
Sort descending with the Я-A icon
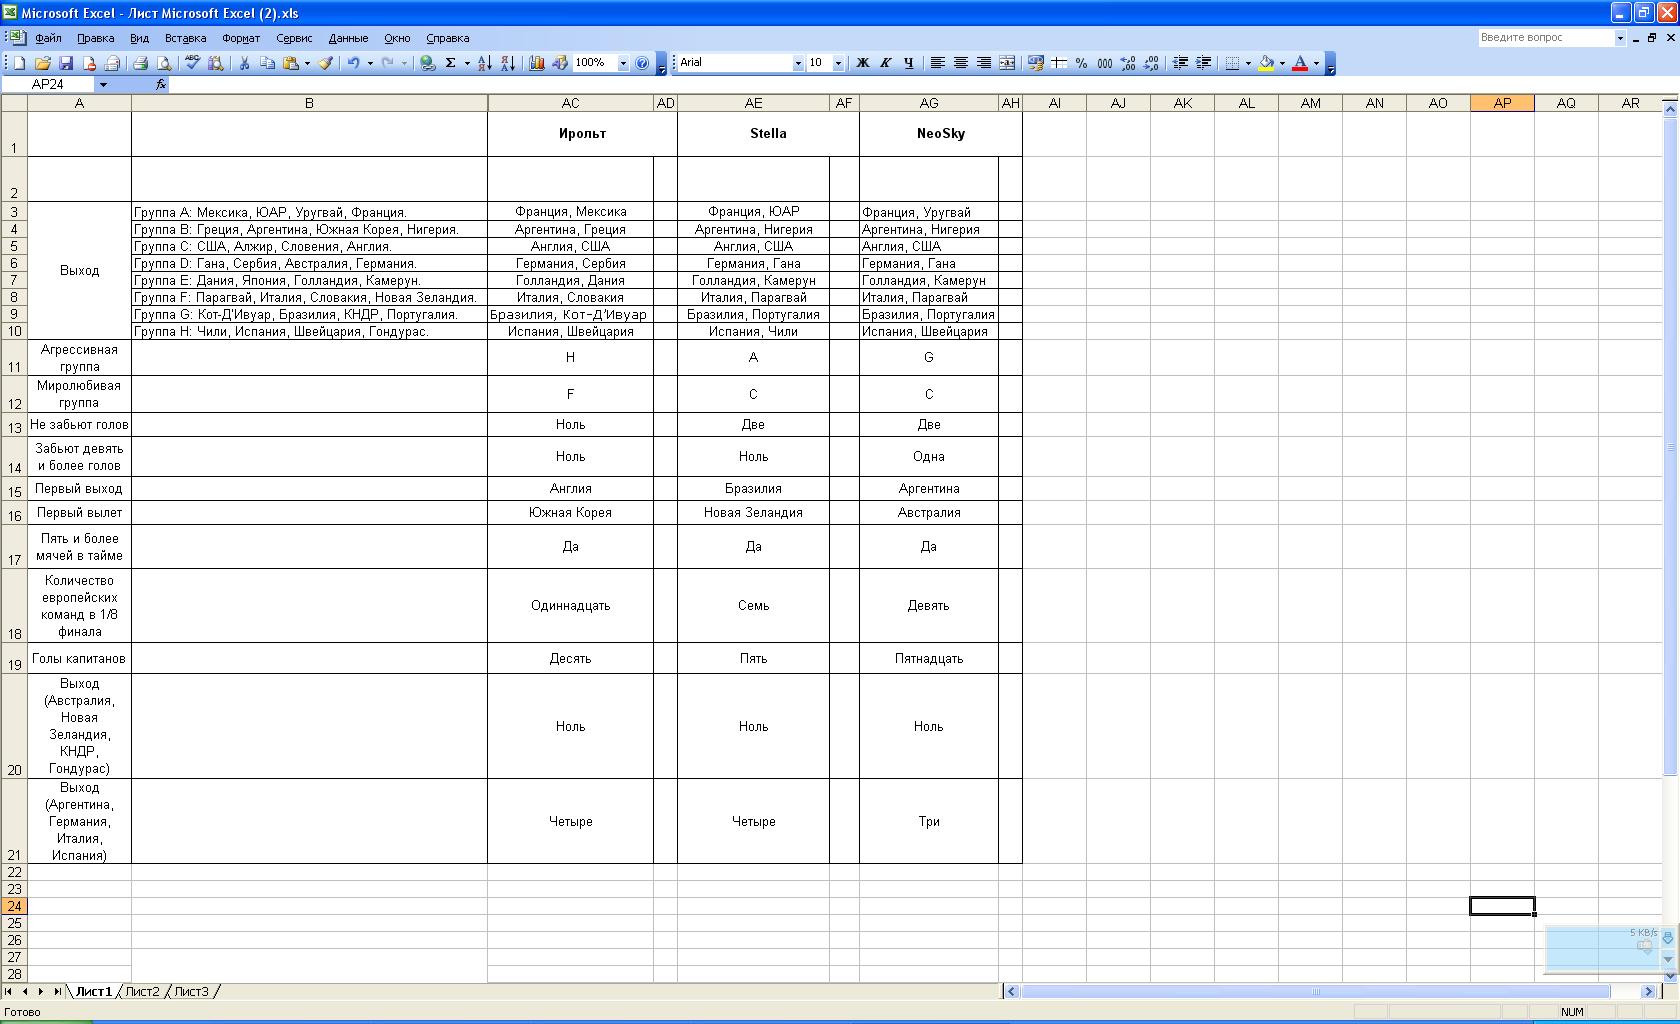508,63
